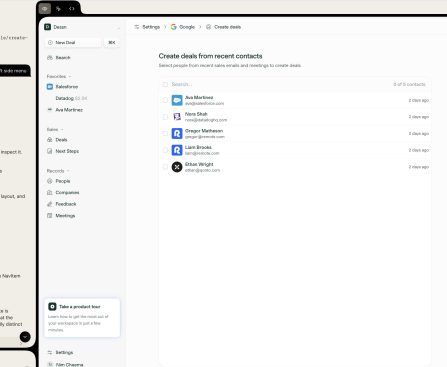Click the product tour card icon
447x367 pixels.
pyautogui.click(x=52, y=306)
